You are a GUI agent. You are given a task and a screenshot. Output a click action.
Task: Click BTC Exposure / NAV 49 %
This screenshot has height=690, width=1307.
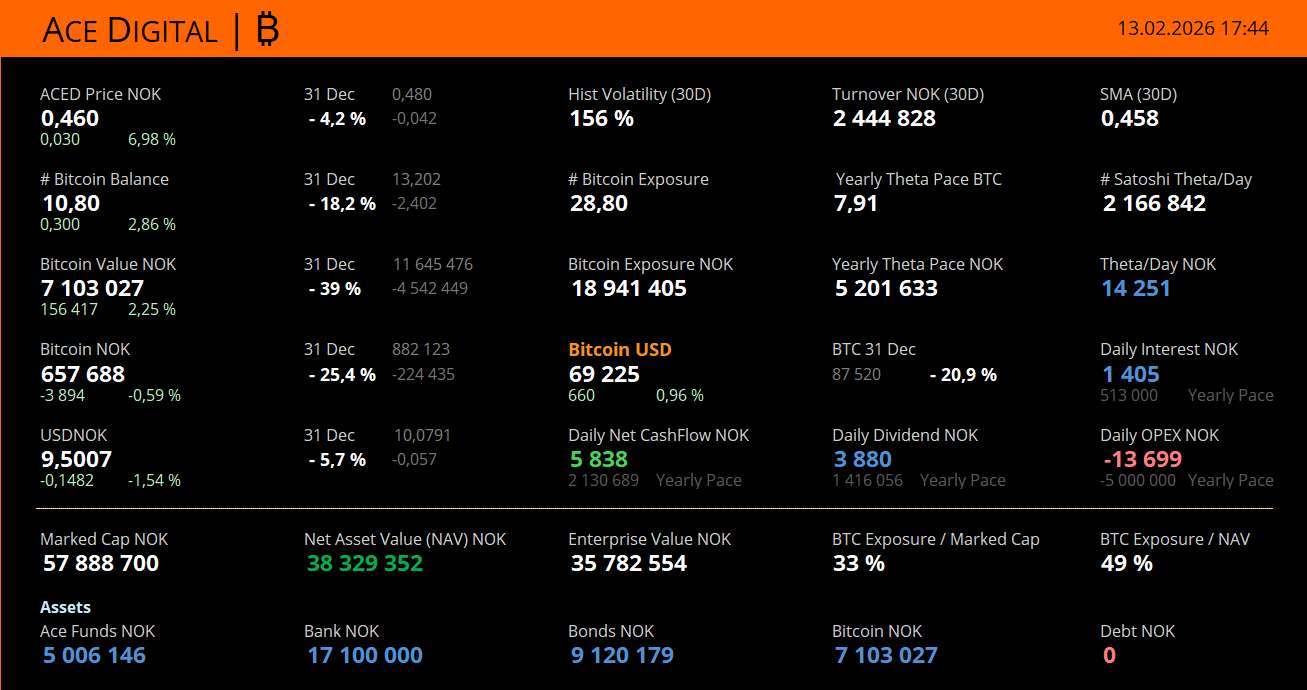pyautogui.click(x=1127, y=563)
